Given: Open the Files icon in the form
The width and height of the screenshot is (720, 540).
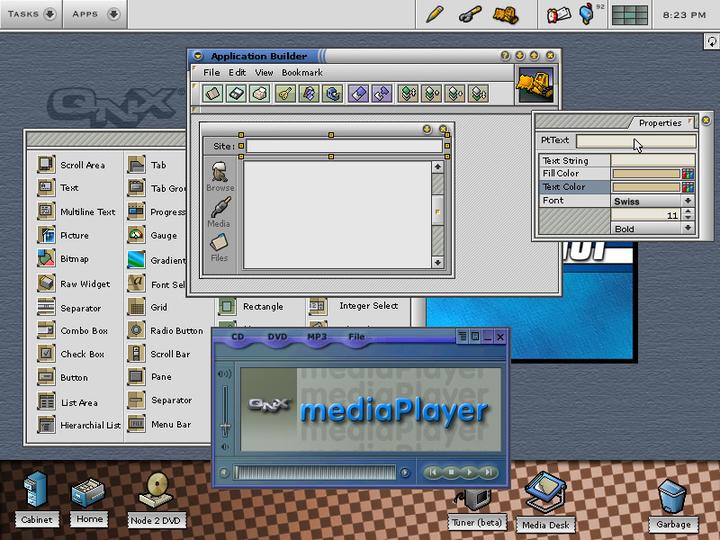Looking at the screenshot, I should 219,245.
